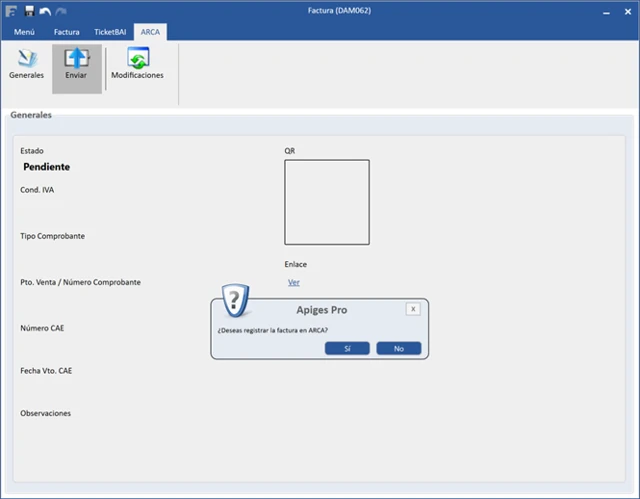Image resolution: width=640 pixels, height=499 pixels.
Task: Follow the Ver link under Enlace
Action: point(293,283)
